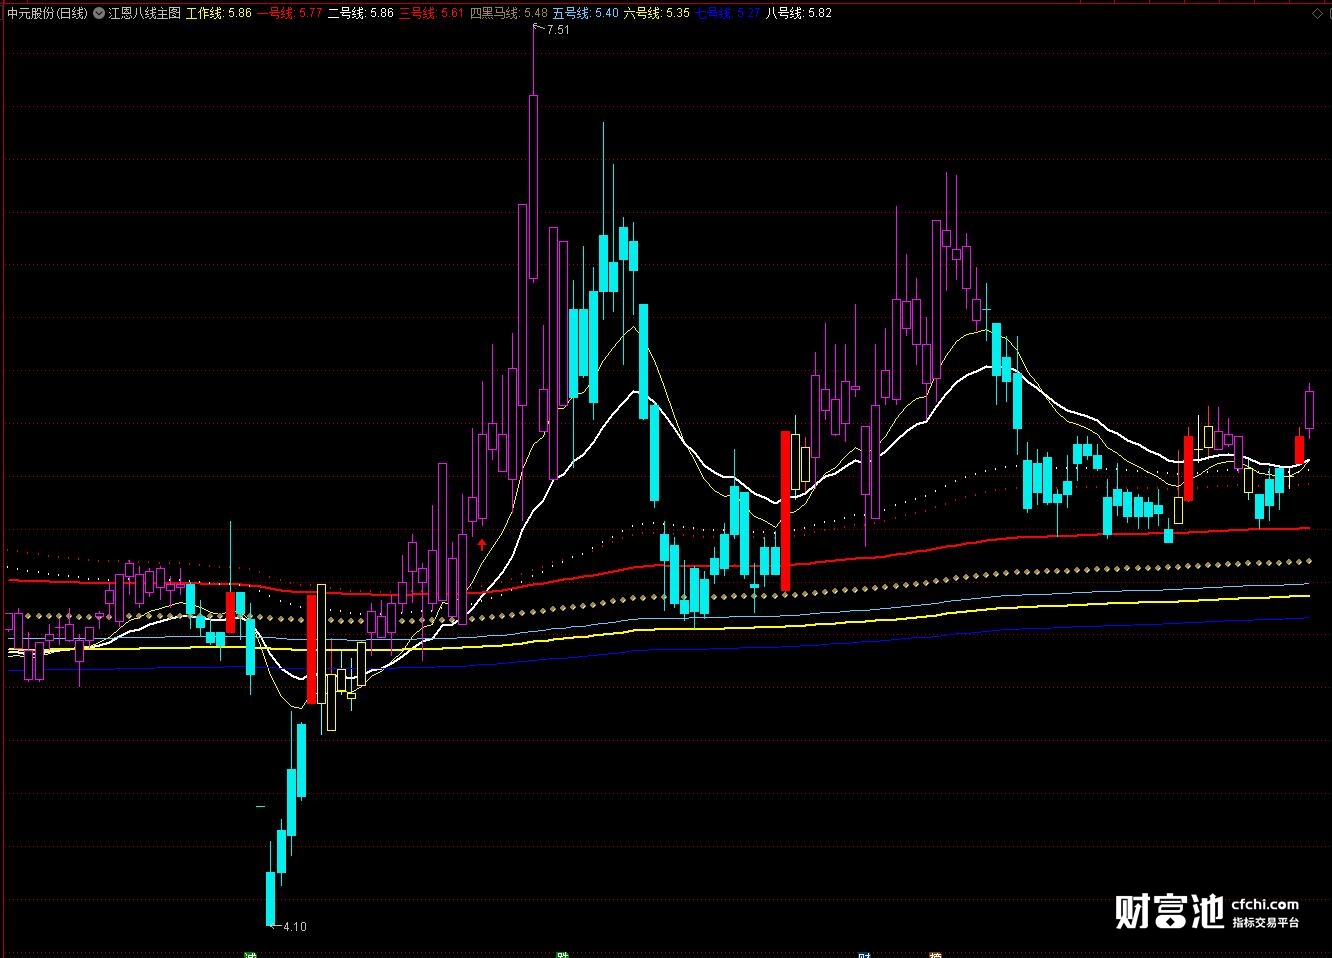Screen dimensions: 1332x958
Task: Select the 四黑马线: 5.48 legend value
Action: point(509,14)
